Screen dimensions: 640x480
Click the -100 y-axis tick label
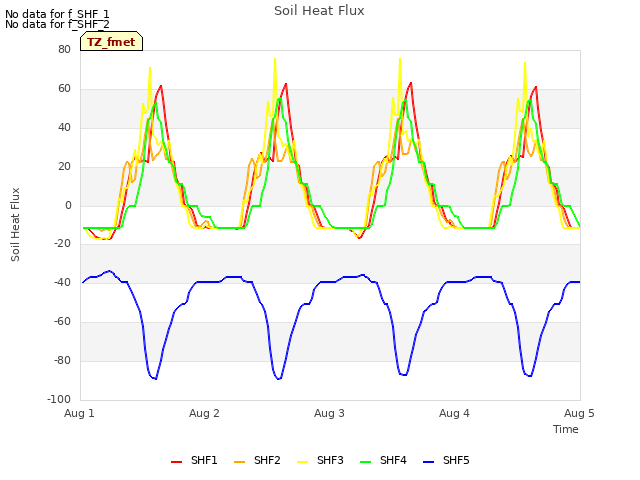point(59,399)
